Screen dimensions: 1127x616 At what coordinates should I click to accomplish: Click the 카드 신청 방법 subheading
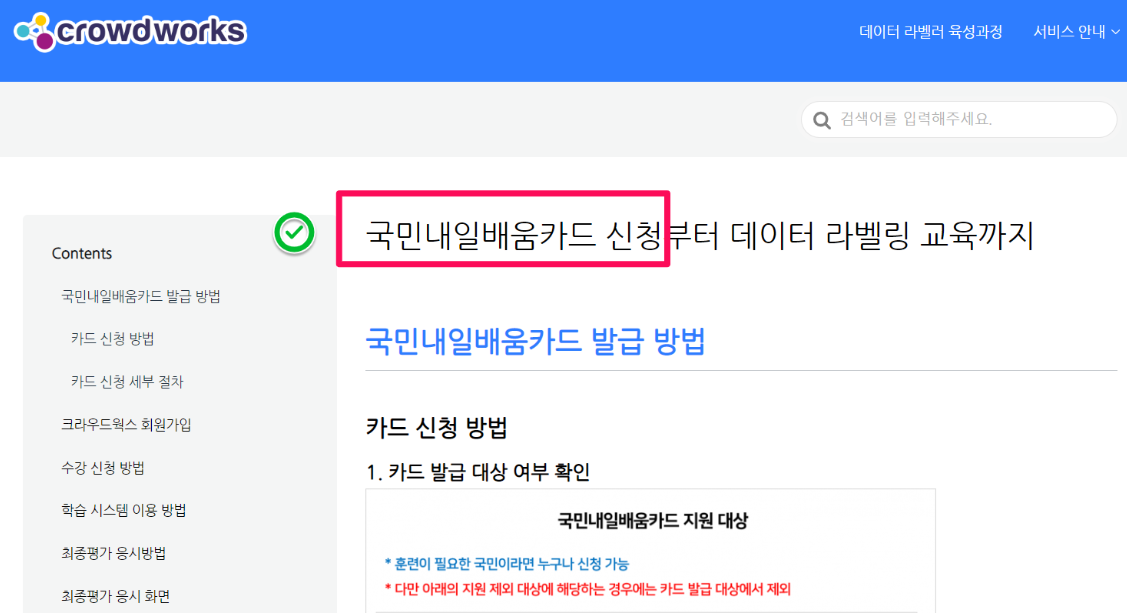pos(437,428)
